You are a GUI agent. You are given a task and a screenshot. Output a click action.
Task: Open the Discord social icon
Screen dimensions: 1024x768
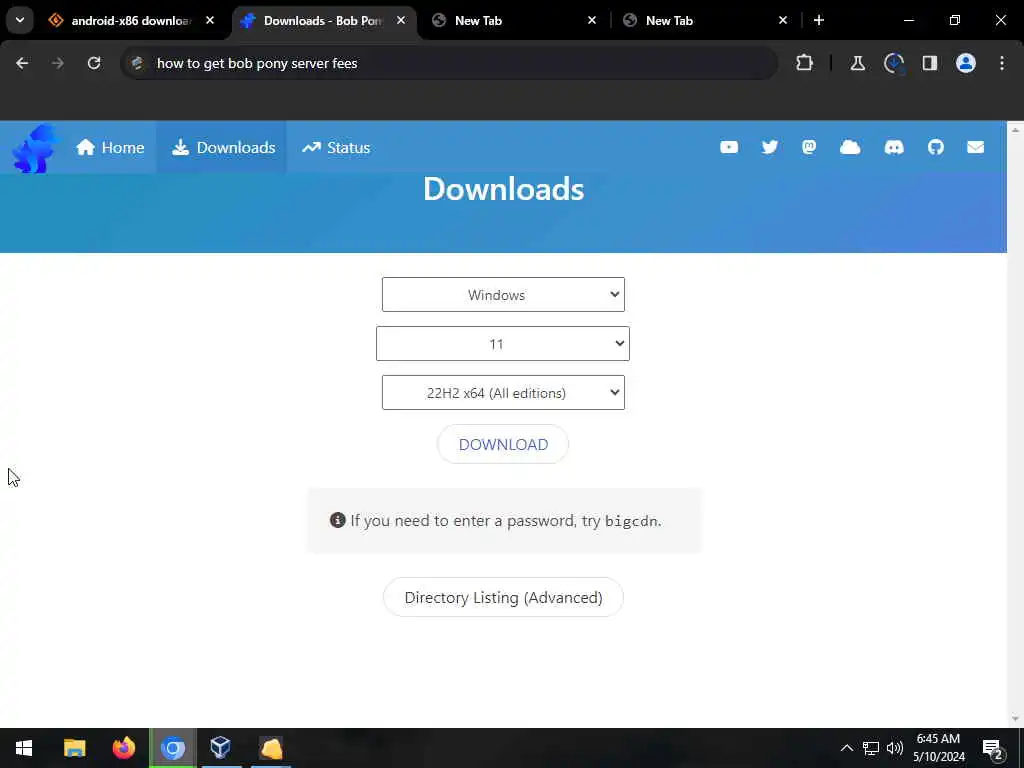894,148
